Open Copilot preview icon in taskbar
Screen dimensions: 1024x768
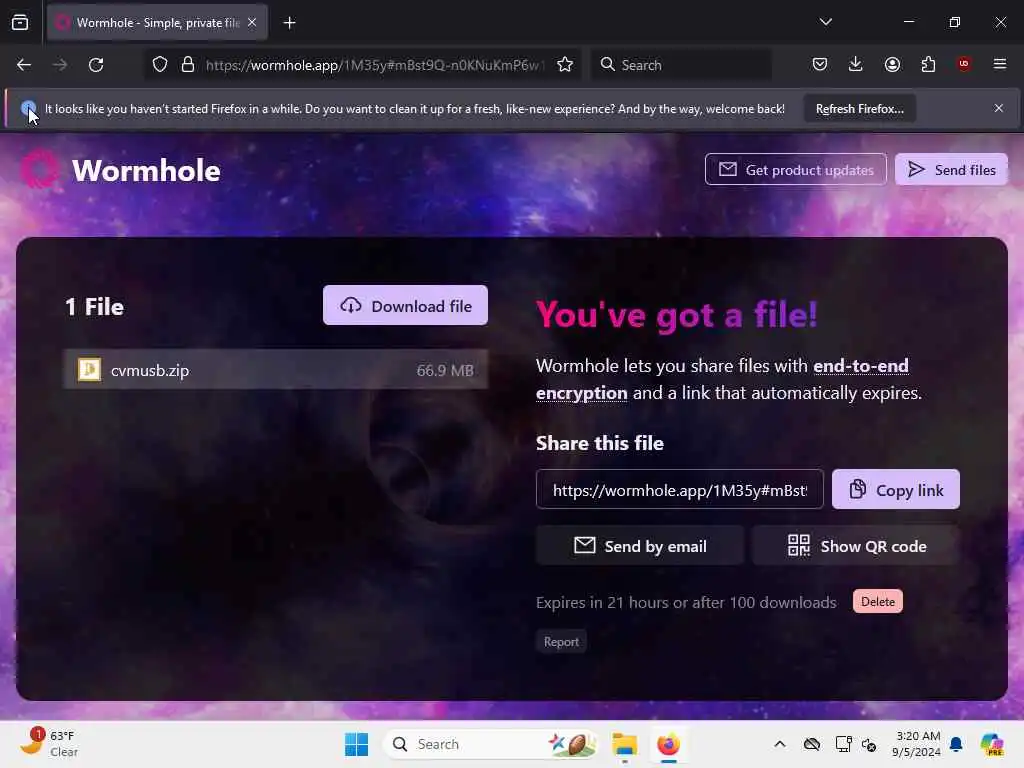tap(992, 744)
